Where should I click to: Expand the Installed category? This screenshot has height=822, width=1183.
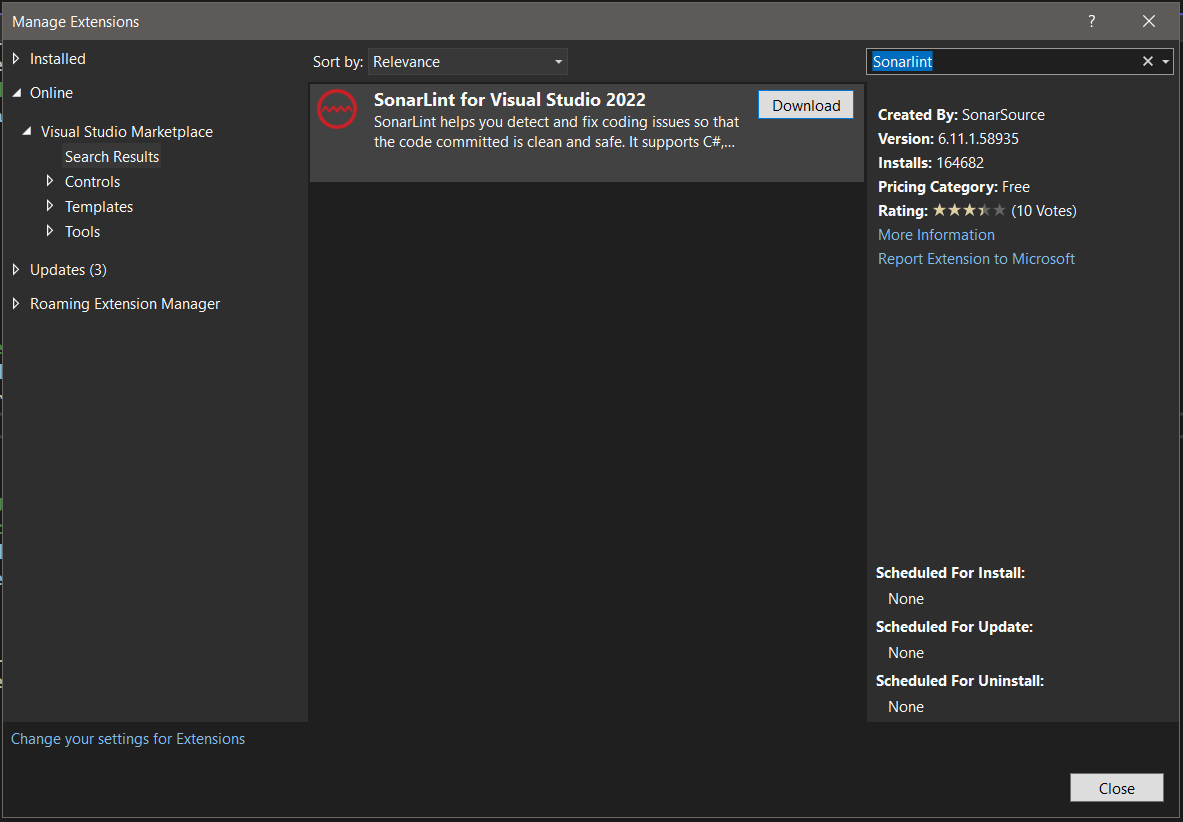pos(16,59)
